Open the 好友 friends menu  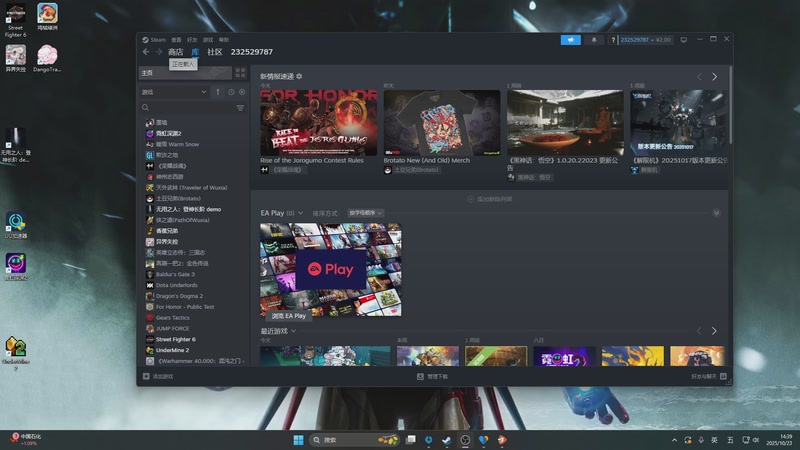(192, 40)
